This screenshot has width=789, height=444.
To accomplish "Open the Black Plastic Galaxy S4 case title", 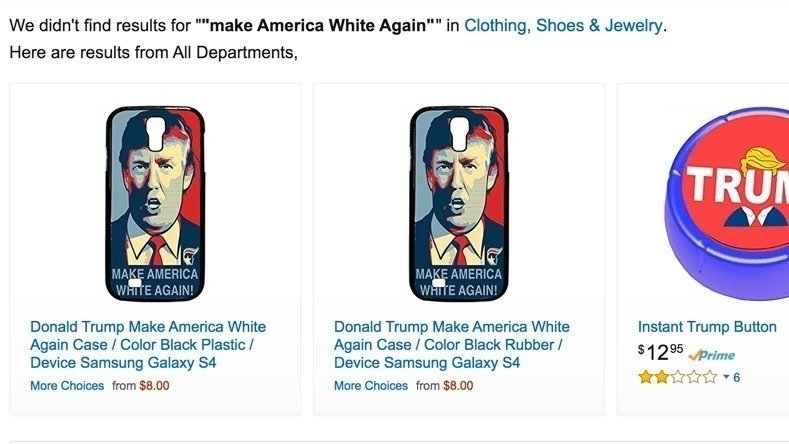I will (148, 345).
